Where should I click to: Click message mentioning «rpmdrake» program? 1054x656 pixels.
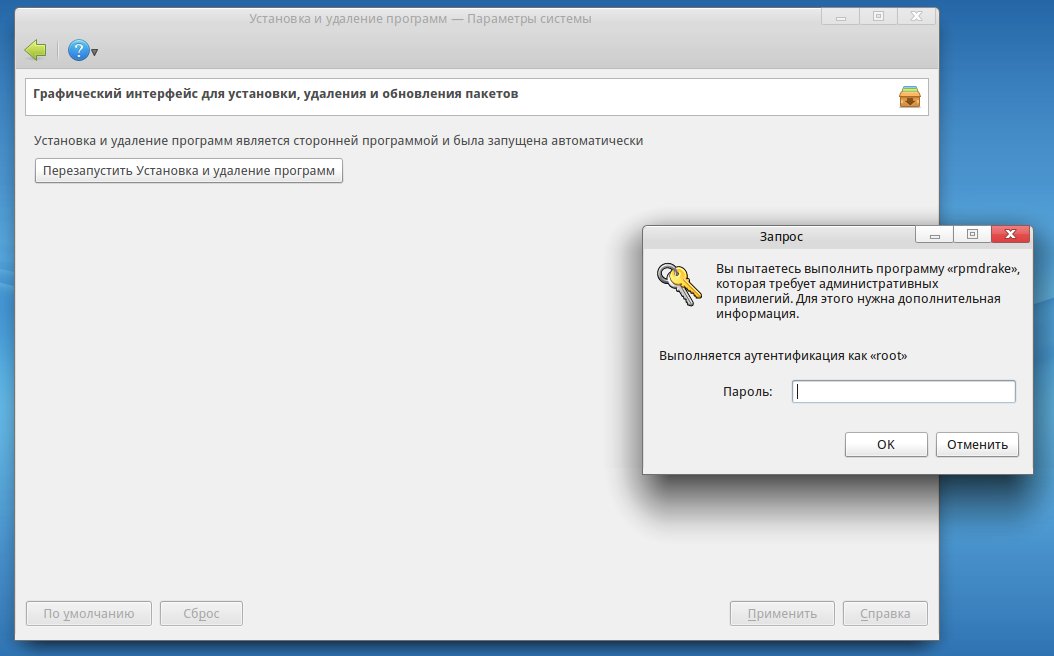pyautogui.click(x=868, y=291)
